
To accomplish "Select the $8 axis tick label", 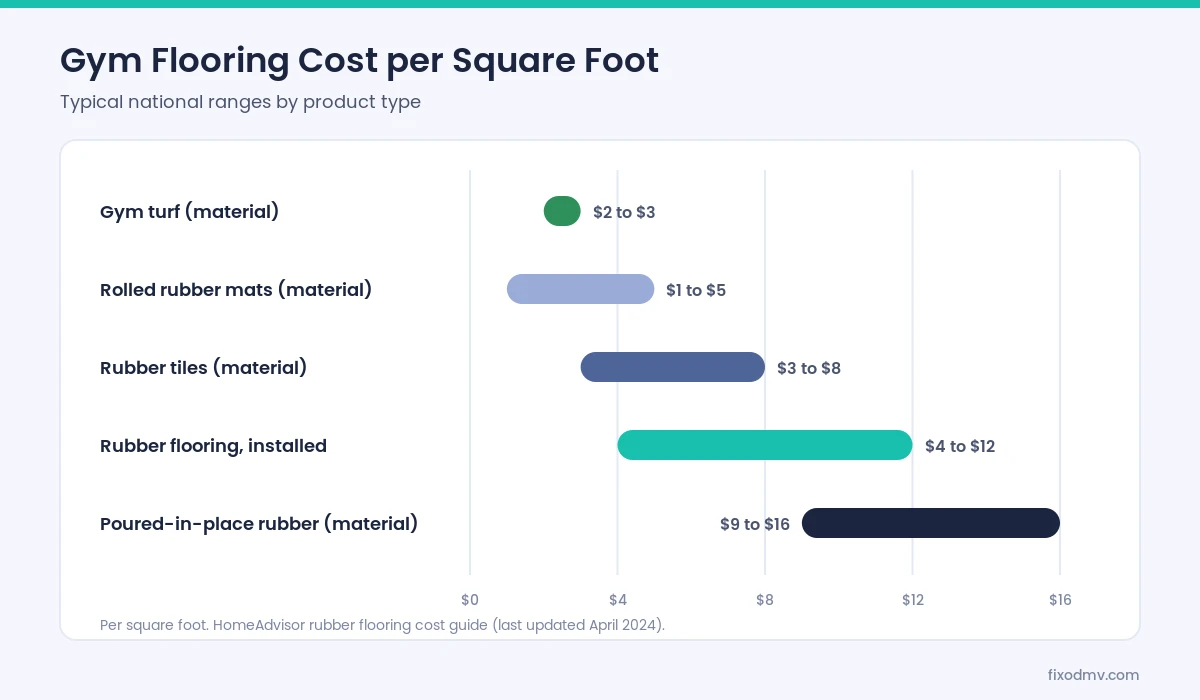I will coord(765,600).
